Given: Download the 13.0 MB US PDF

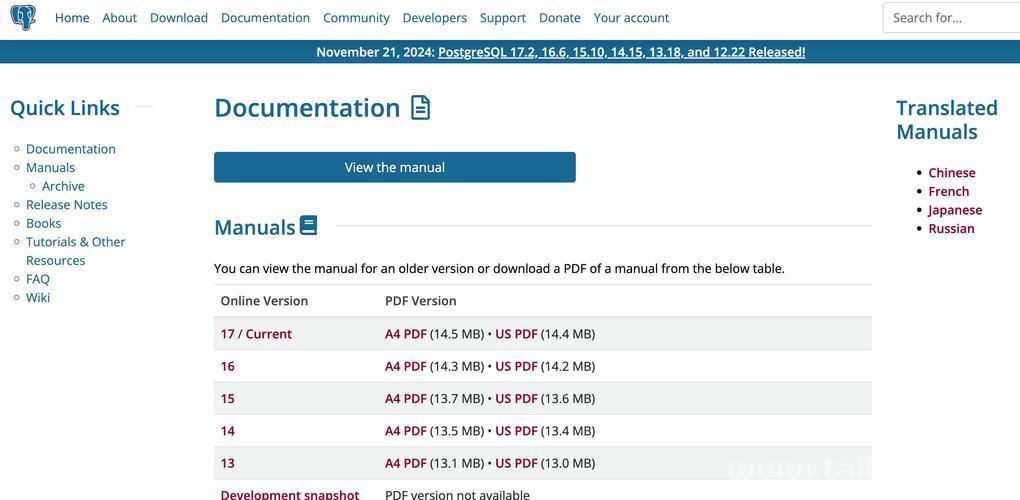Looking at the screenshot, I should click(x=517, y=464).
